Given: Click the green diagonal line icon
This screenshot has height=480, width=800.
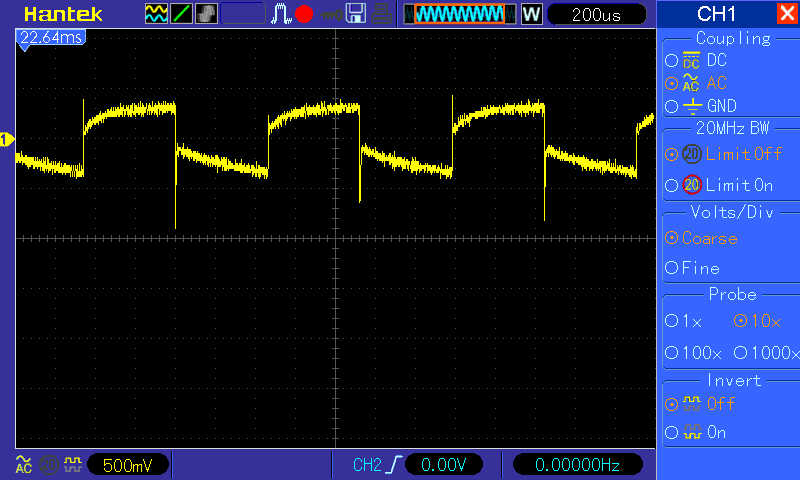Looking at the screenshot, I should 181,14.
